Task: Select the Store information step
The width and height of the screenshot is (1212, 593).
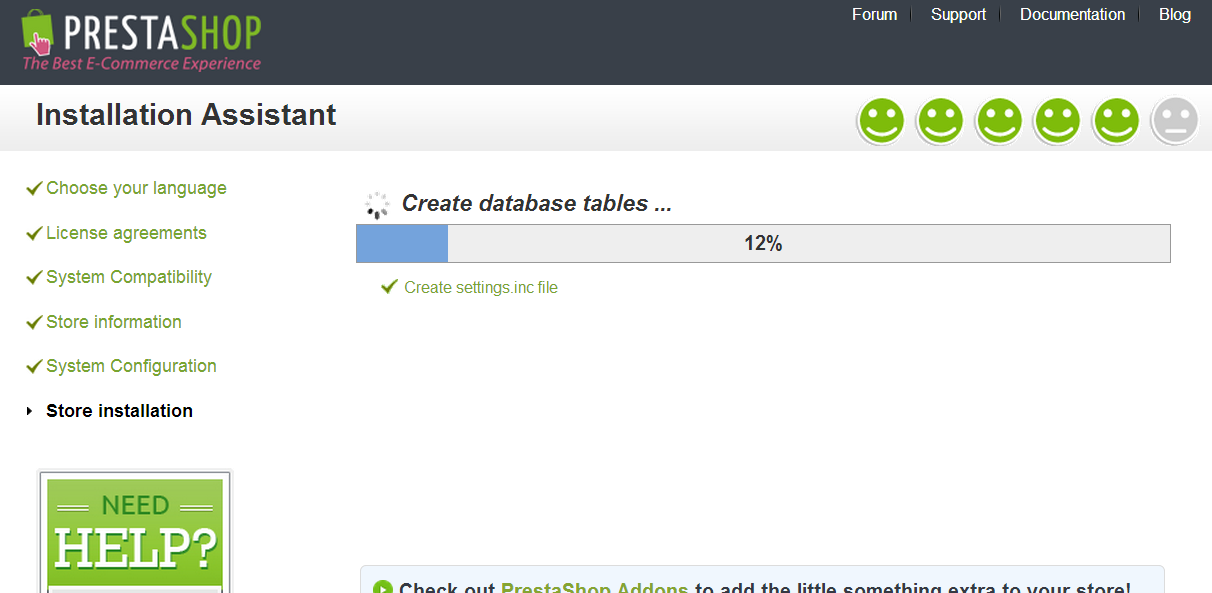Action: [x=114, y=322]
